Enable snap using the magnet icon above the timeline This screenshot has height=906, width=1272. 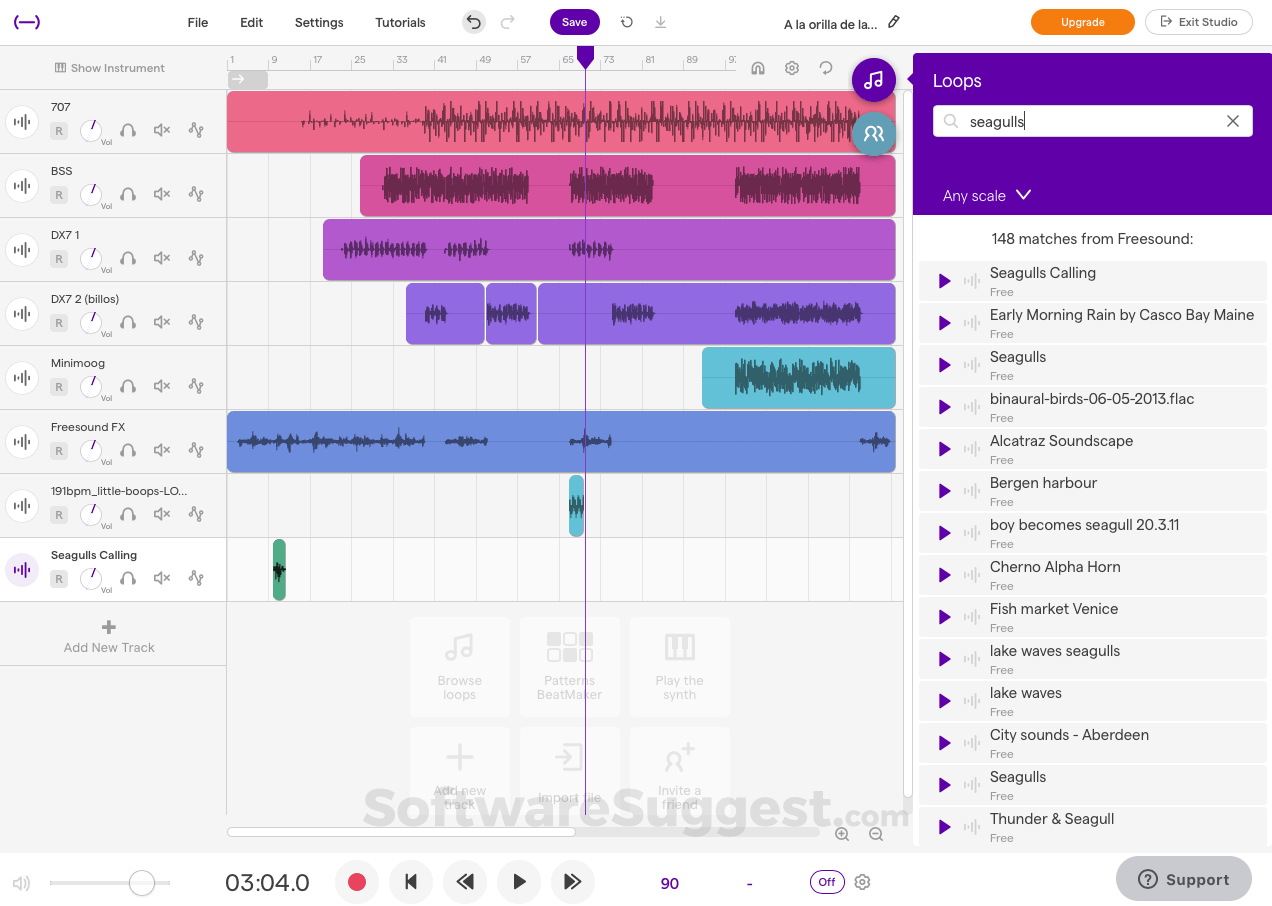click(x=757, y=68)
